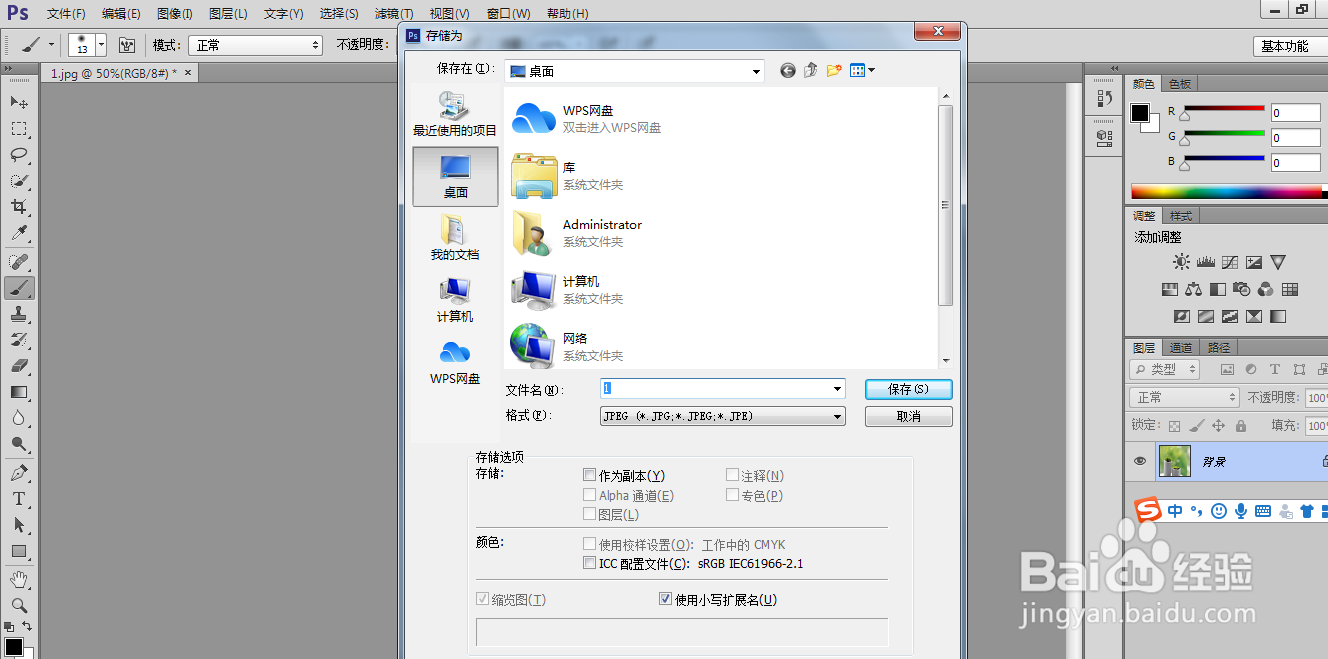1328x659 pixels.
Task: Select the Brush tool in the toolbar
Action: [x=20, y=288]
